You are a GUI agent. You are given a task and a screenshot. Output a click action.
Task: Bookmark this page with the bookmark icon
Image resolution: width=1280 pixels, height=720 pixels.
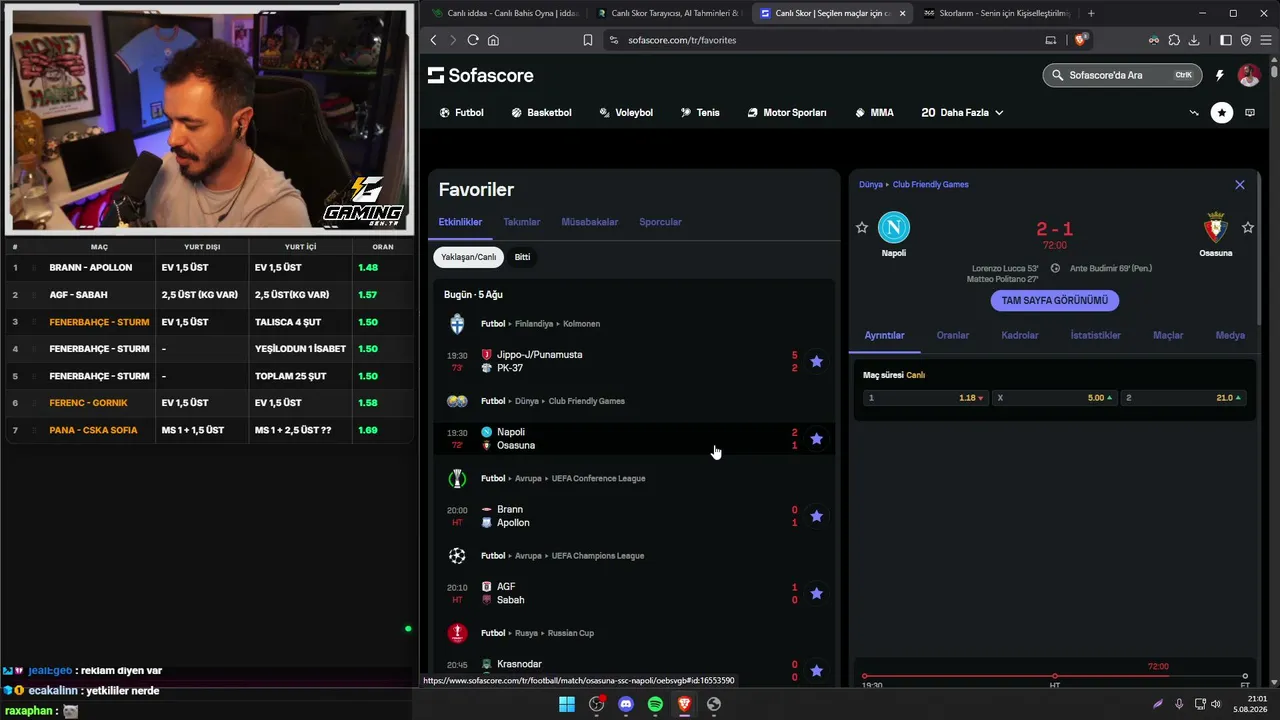click(x=587, y=40)
